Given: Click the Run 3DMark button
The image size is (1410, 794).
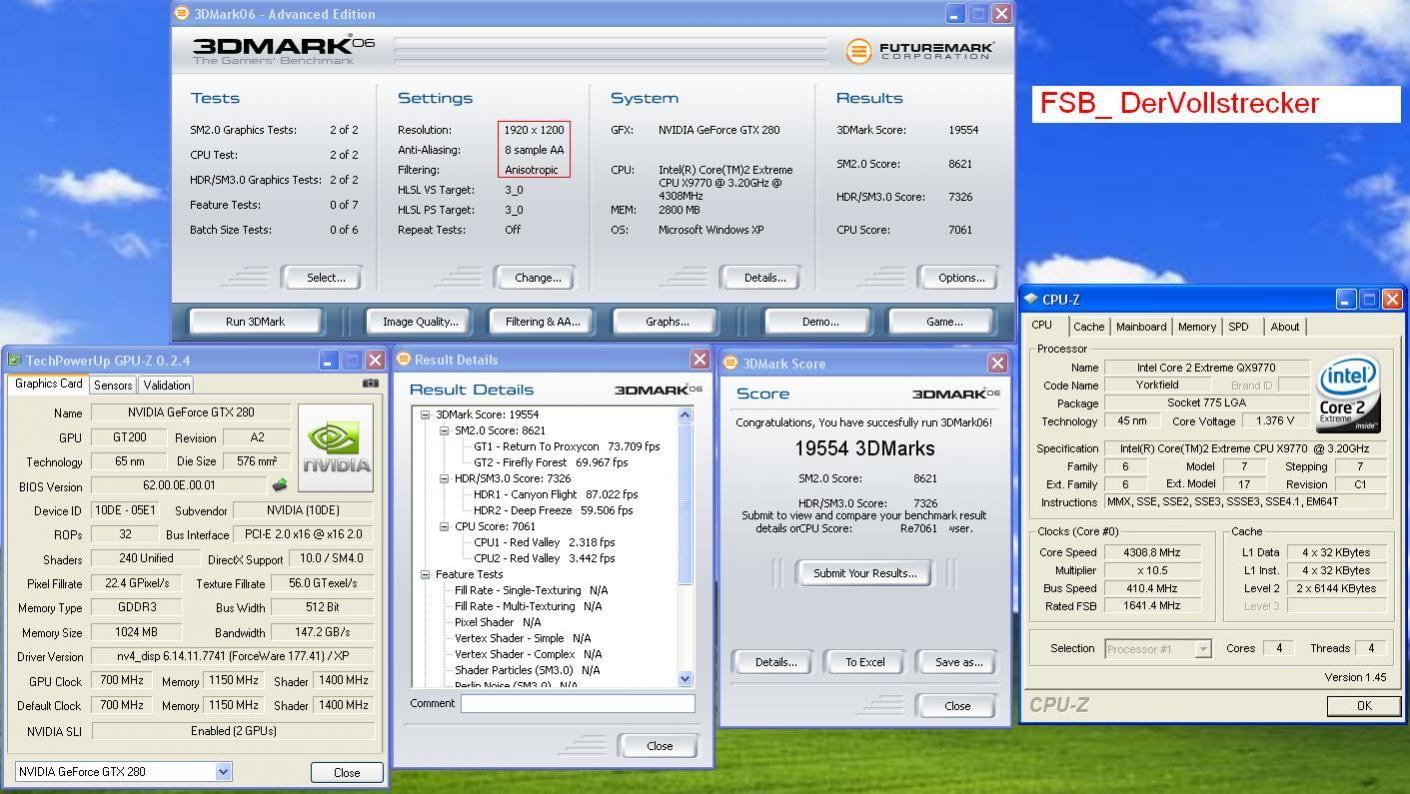Looking at the screenshot, I should click(255, 321).
